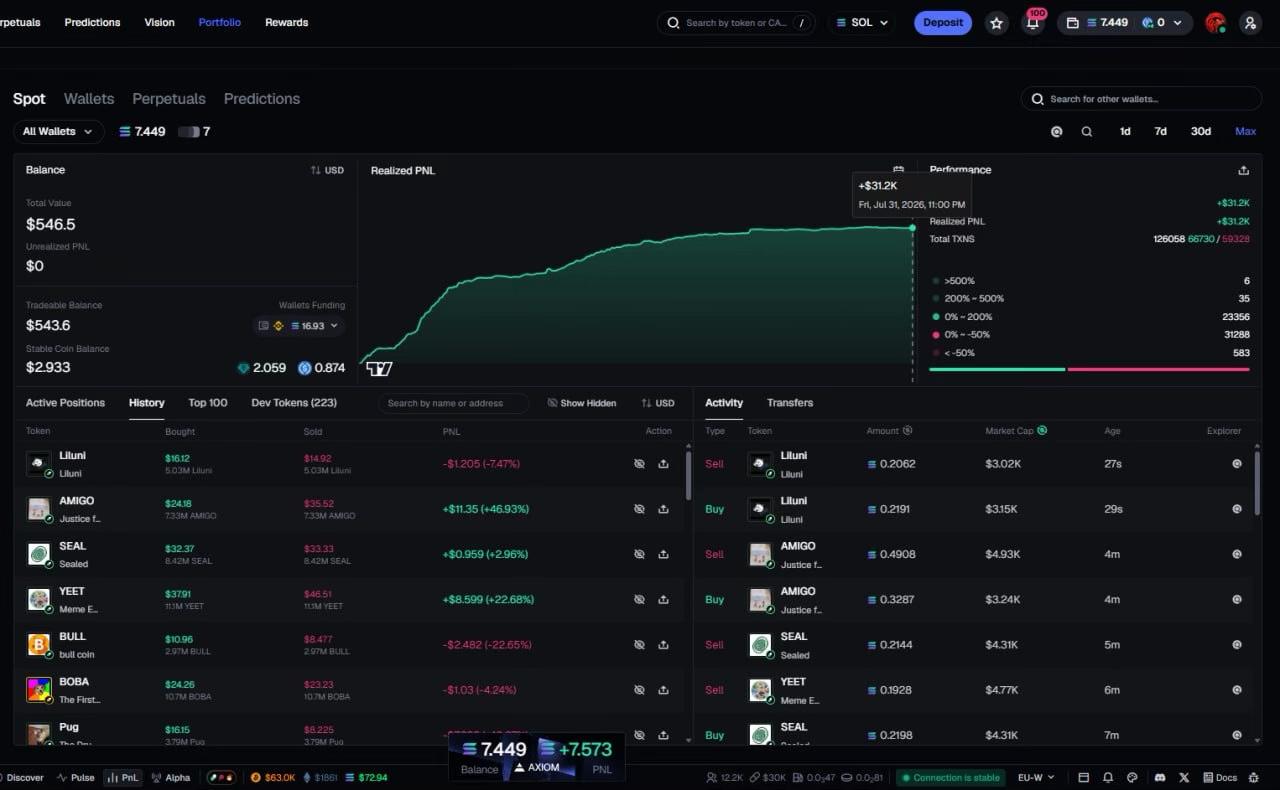Open the Active Positions tab
The image size is (1280, 790).
(x=65, y=403)
